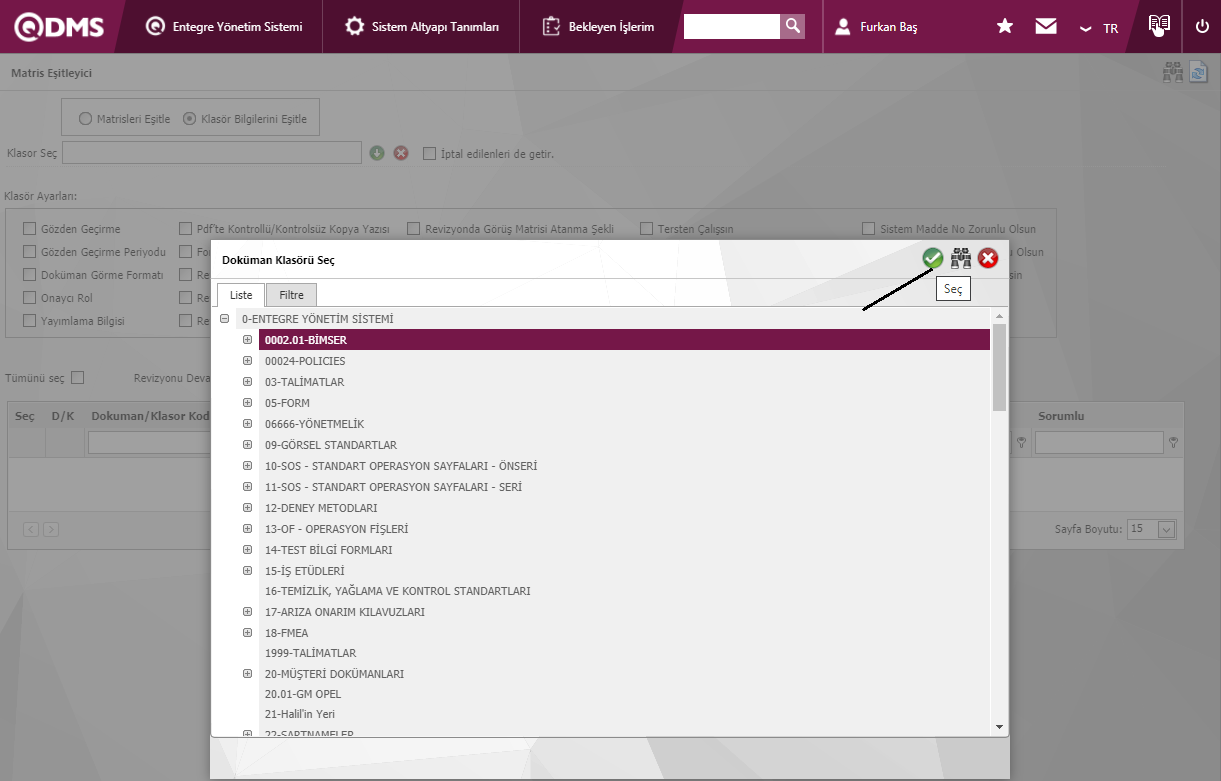Switch to the Filtre tab
The height and width of the screenshot is (781, 1221).
click(291, 295)
